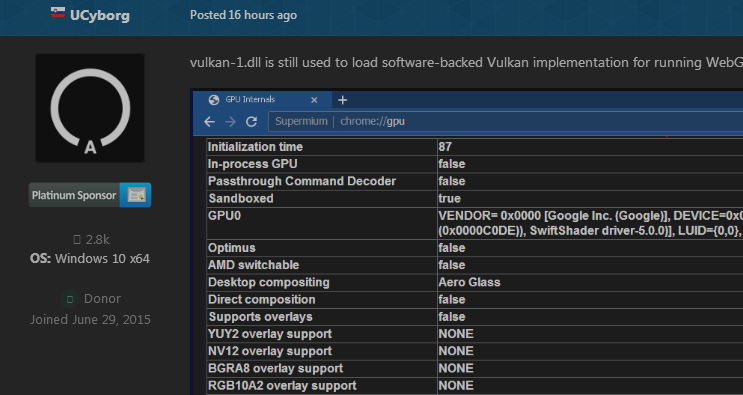Click the Supermium label in the address bar

[301, 121]
